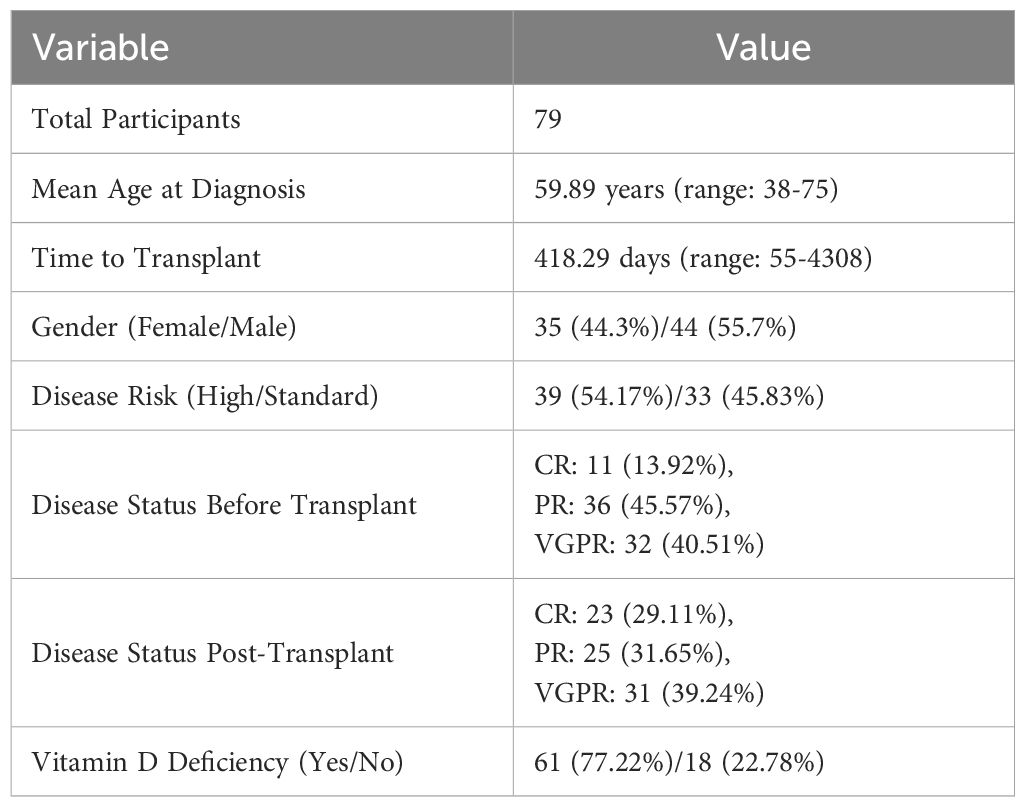The width and height of the screenshot is (1025, 807).
Task: Click the 39 (54.17%)/33 (45.83%) risk value
Action: tap(680, 396)
